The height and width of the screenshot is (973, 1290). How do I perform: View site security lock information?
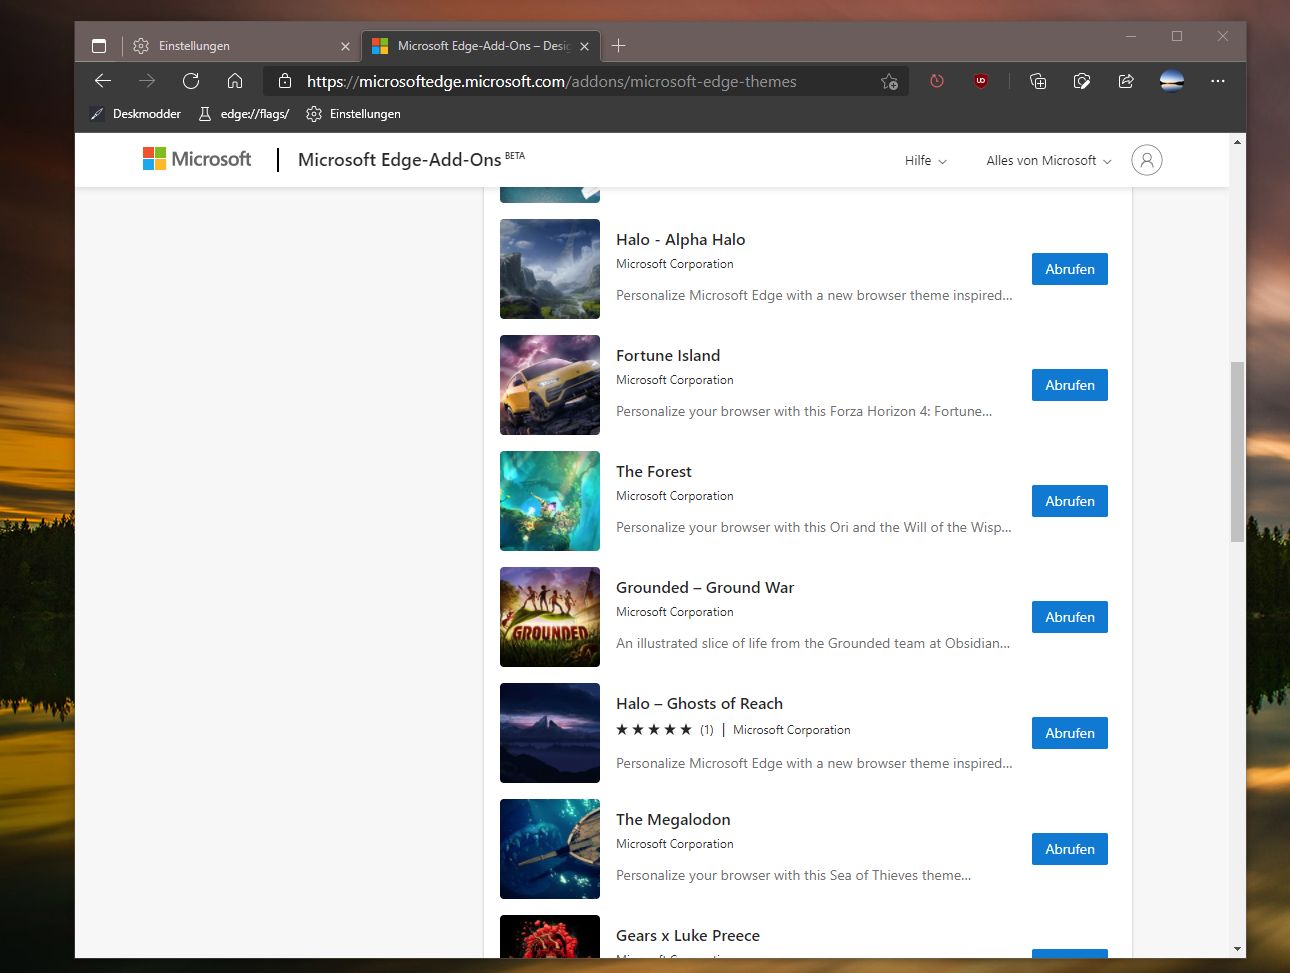click(285, 81)
